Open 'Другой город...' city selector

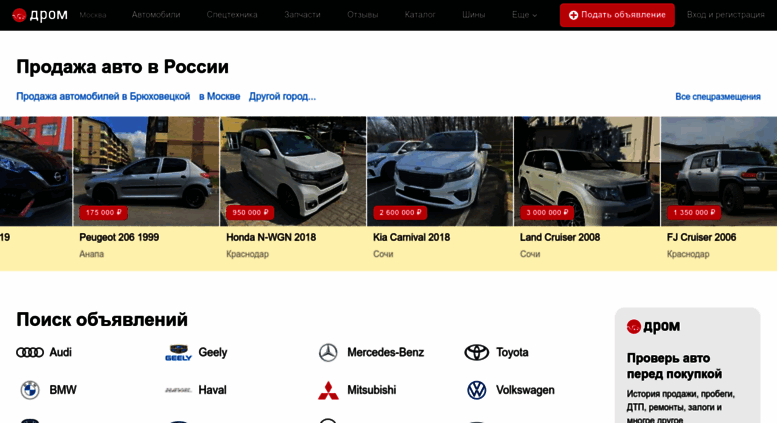(282, 97)
